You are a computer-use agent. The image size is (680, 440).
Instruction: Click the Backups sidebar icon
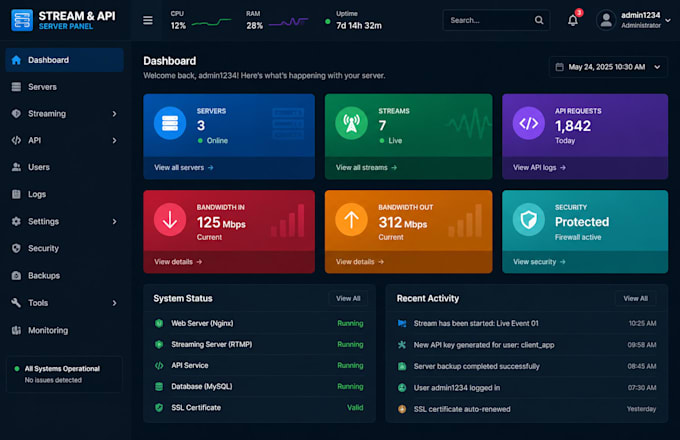pos(16,276)
